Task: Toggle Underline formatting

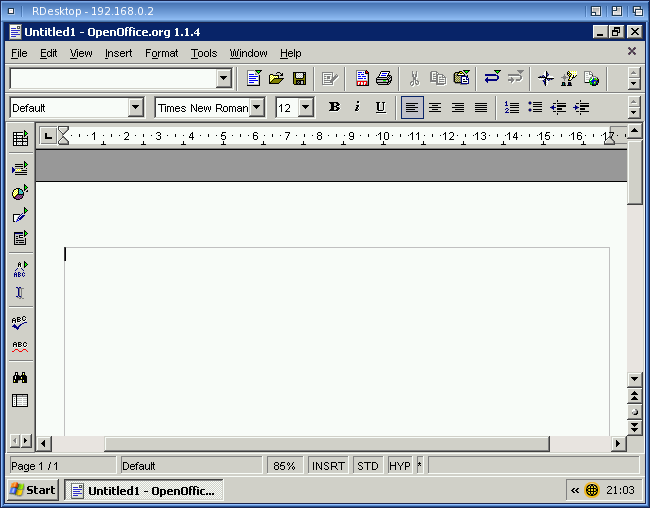Action: [380, 107]
